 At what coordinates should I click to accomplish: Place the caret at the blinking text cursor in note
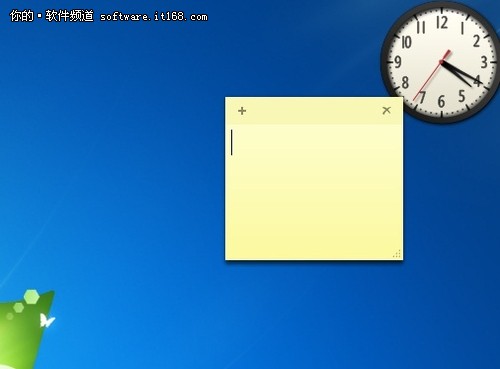pyautogui.click(x=232, y=142)
